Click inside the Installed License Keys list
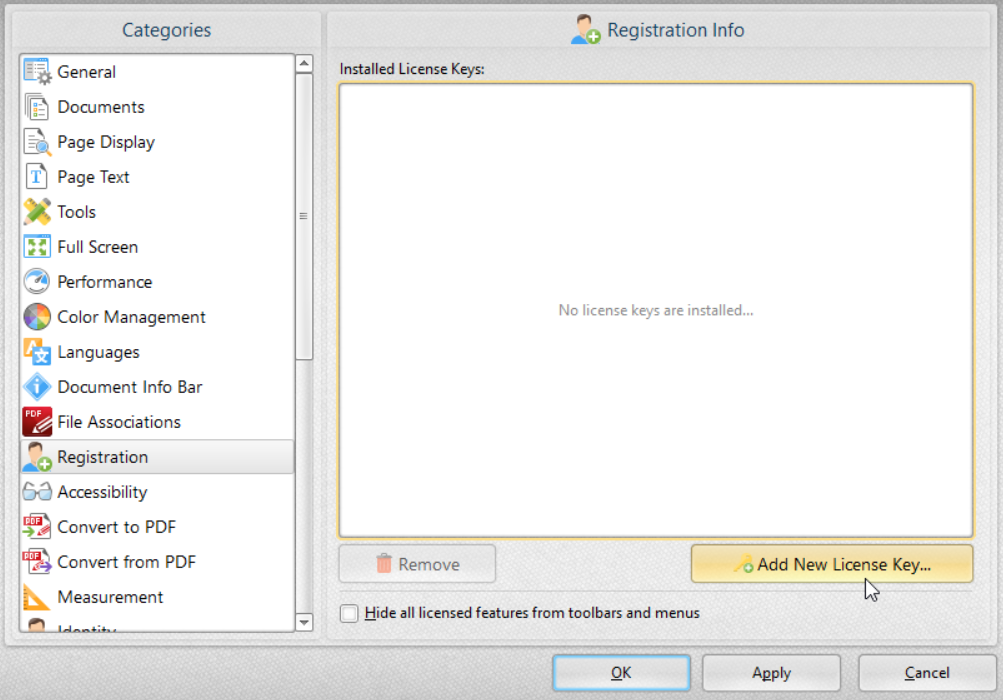 pyautogui.click(x=656, y=310)
